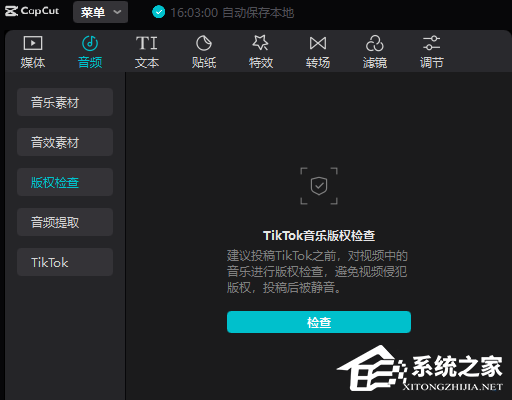
Task: Open the 媒体 media tab icon
Action: click(33, 43)
